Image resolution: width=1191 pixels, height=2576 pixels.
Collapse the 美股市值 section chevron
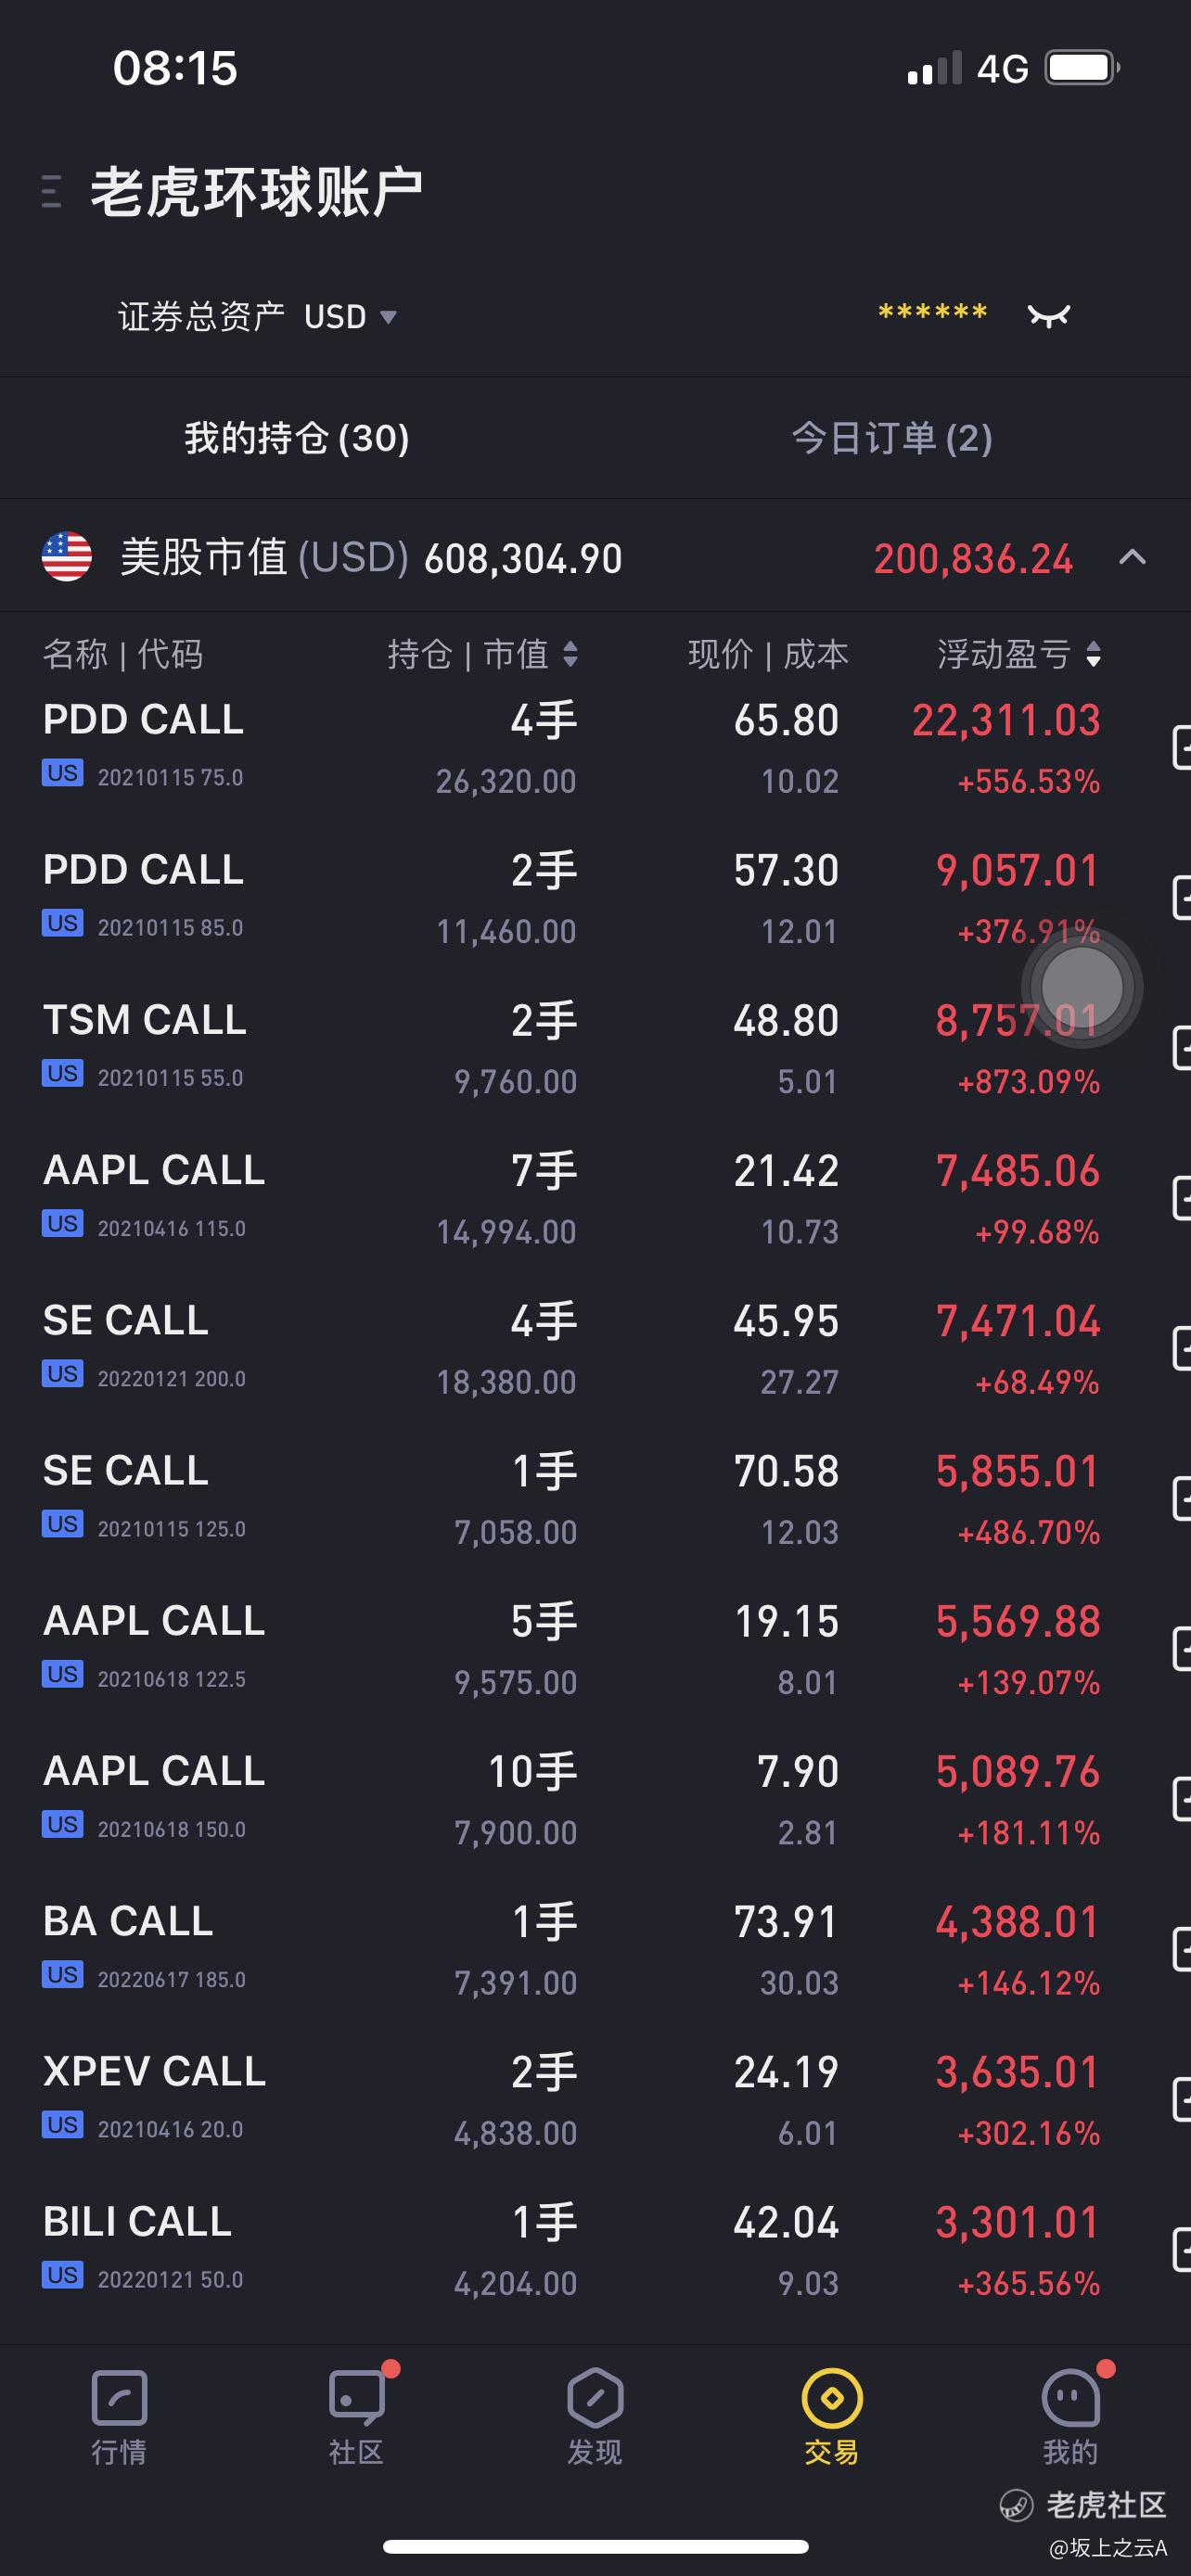[1132, 557]
